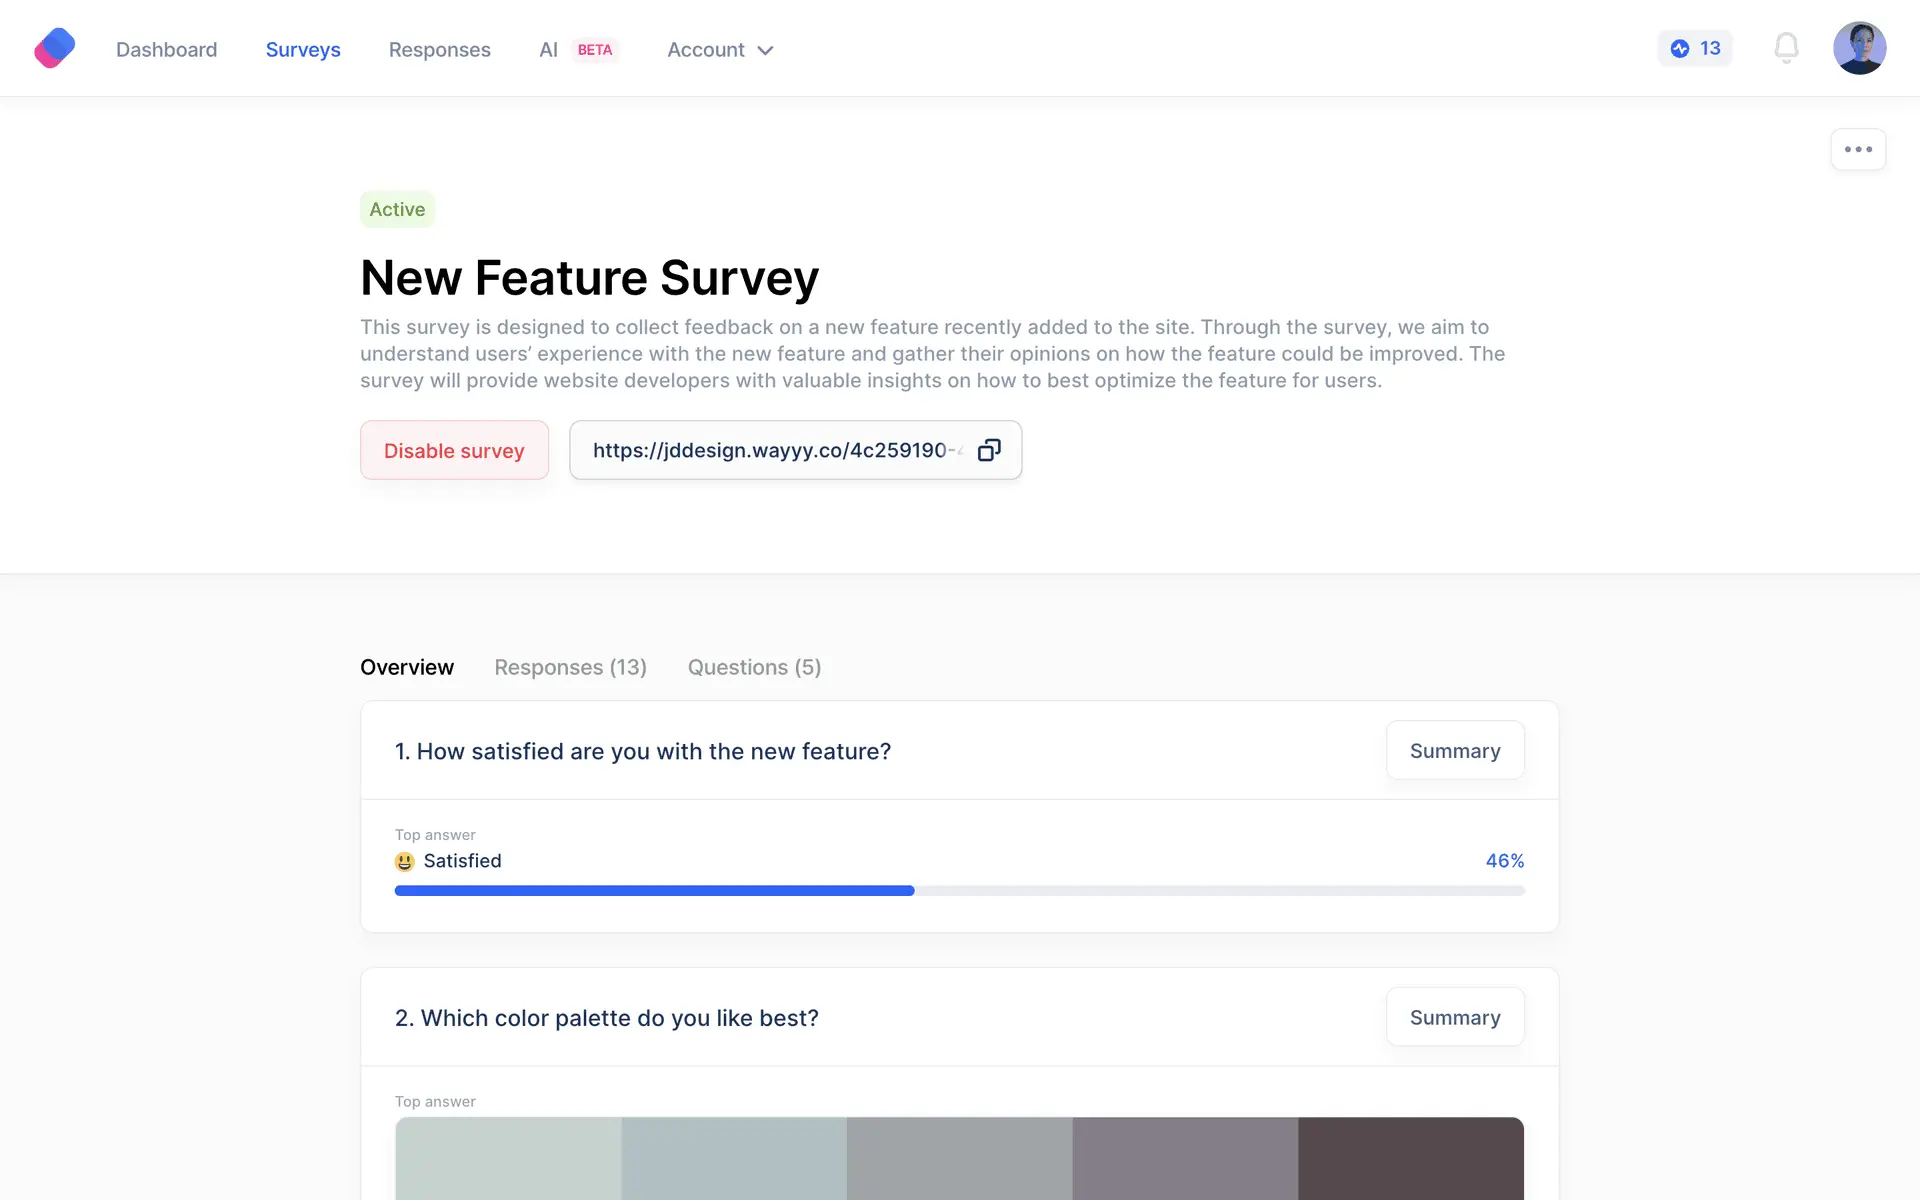This screenshot has width=1920, height=1200.
Task: Click the BETA badge next to AI
Action: (x=595, y=50)
